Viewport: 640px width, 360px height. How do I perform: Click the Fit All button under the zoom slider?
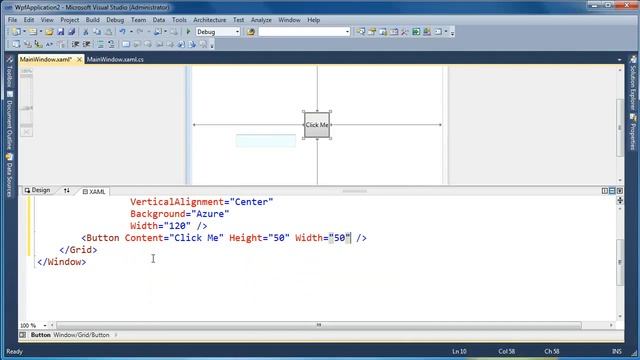[x=27, y=132]
